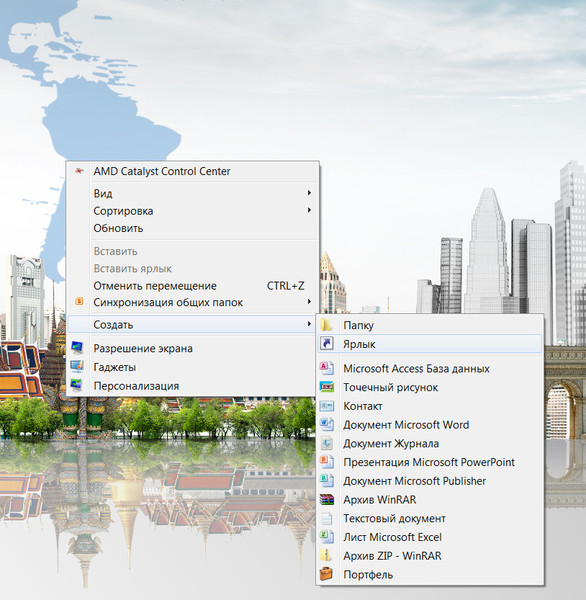Create a Точечный рисунок file
The height and width of the screenshot is (600, 586).
[430, 388]
